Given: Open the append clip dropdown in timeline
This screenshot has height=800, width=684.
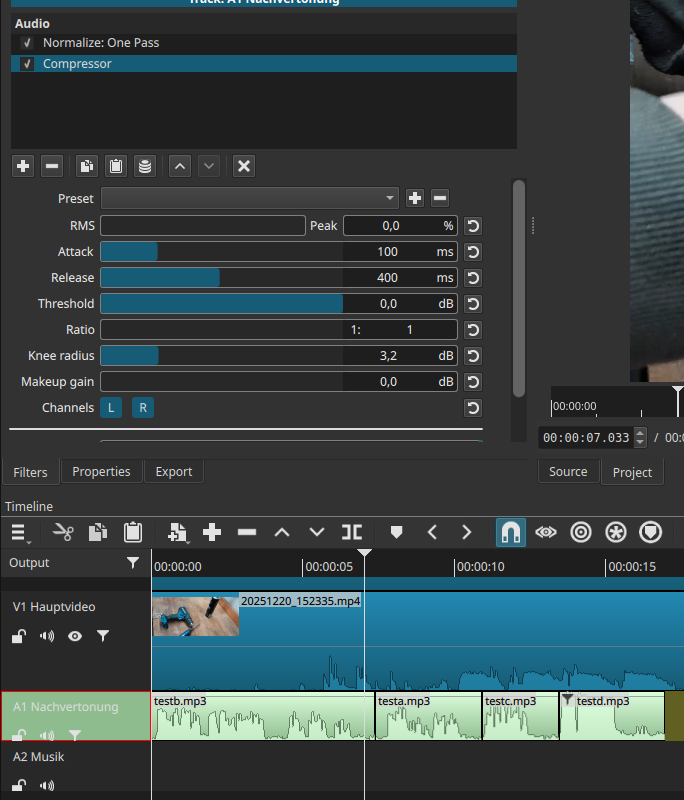Looking at the screenshot, I should pyautogui.click(x=178, y=532).
